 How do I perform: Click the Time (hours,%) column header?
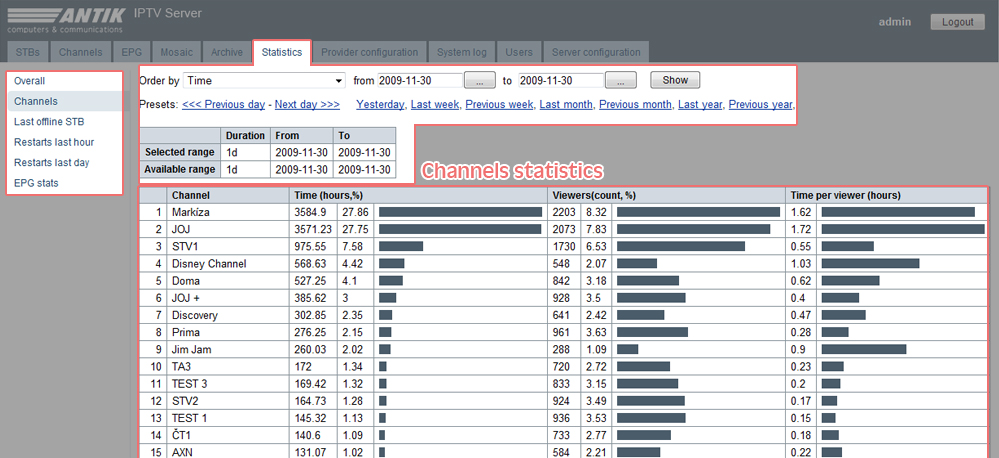pos(419,196)
